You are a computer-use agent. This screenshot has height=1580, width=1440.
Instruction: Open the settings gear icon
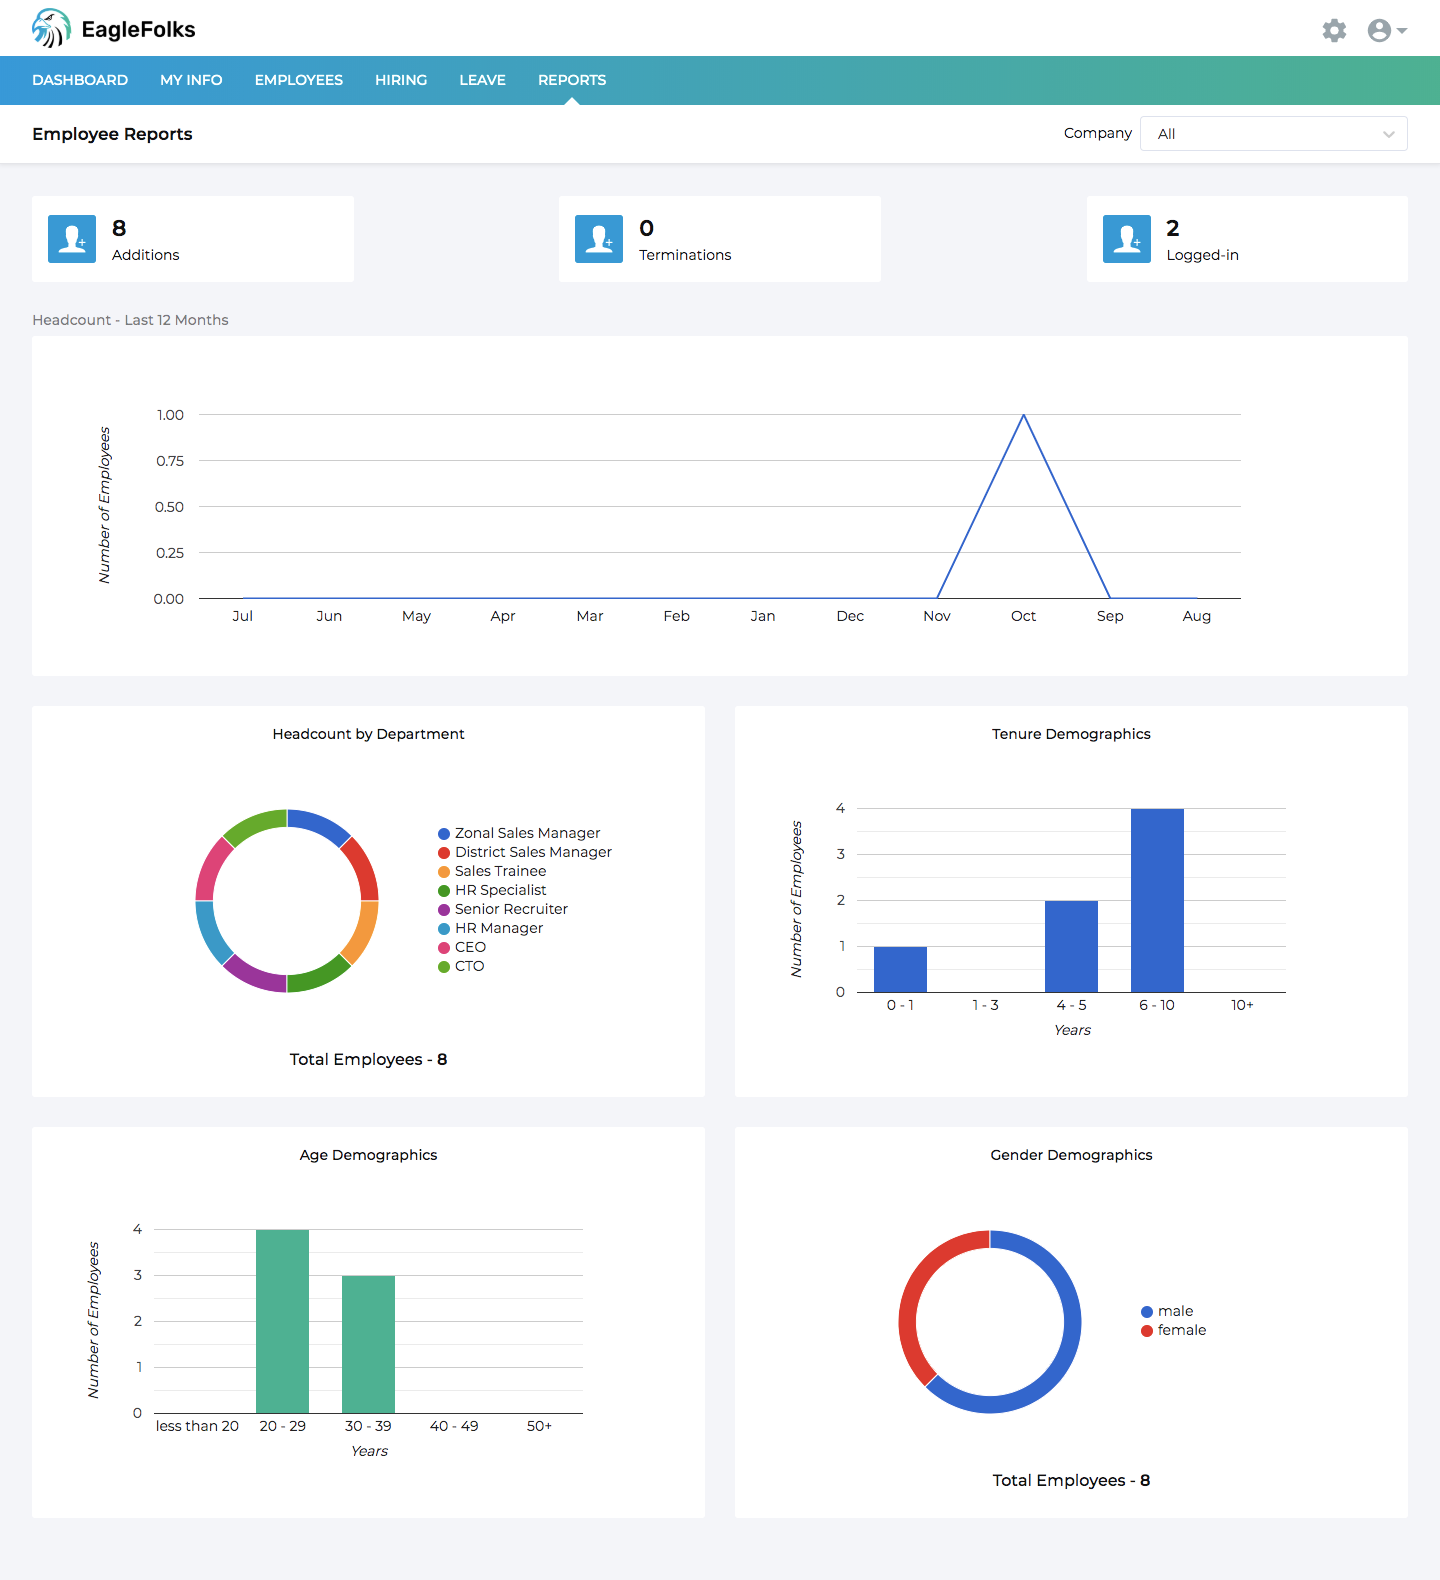[1334, 30]
